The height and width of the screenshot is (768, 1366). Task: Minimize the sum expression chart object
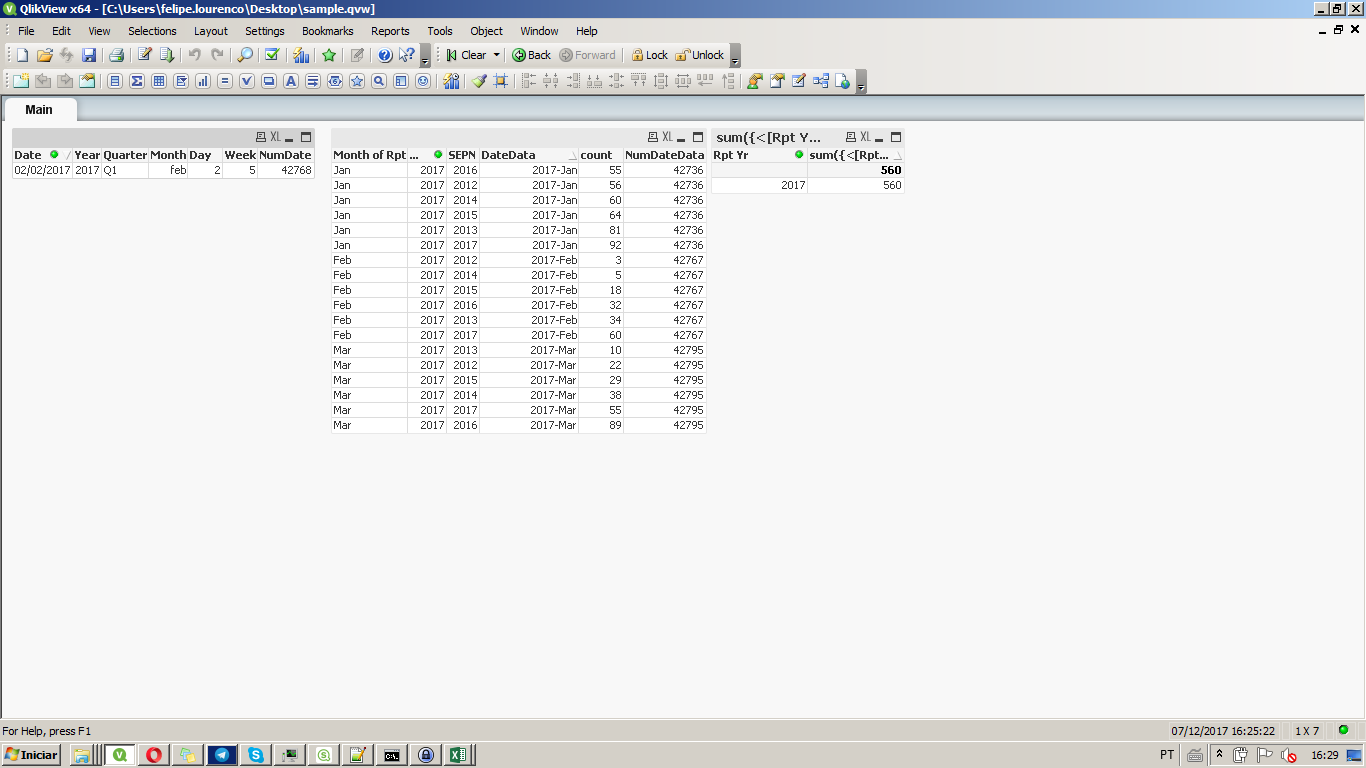[x=879, y=138]
